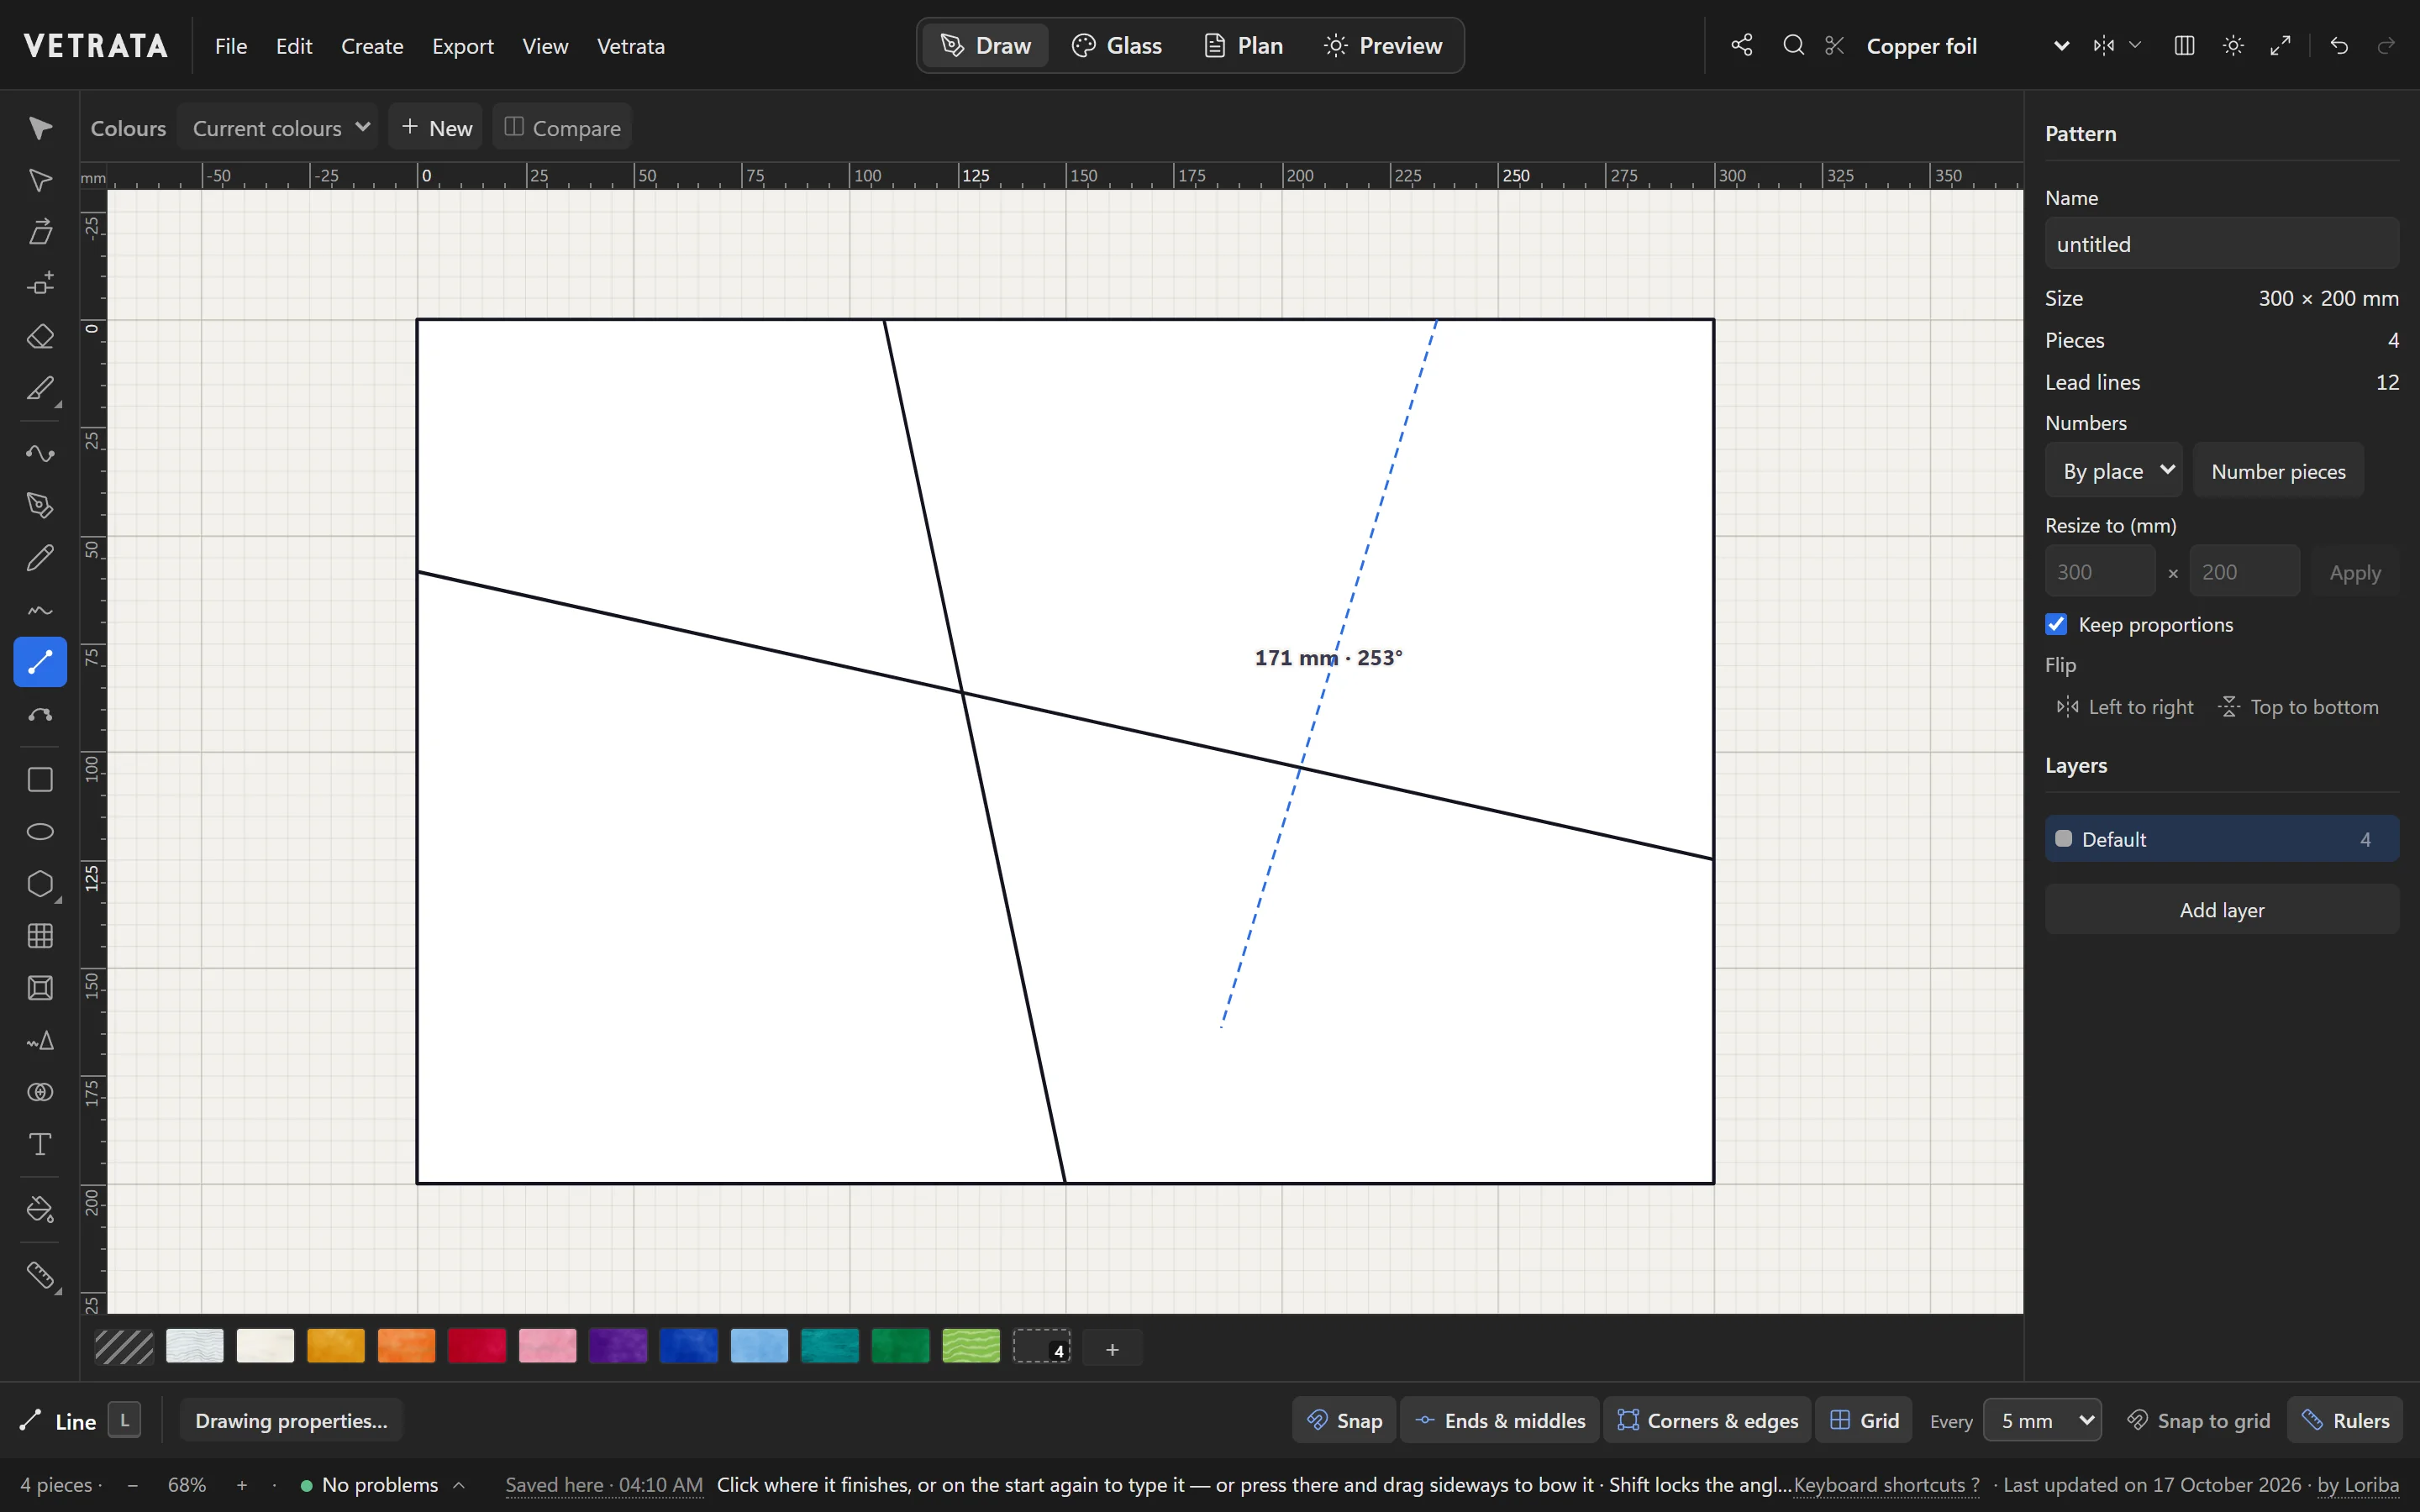The width and height of the screenshot is (2420, 1512).
Task: Open the Current colours dropdown
Action: [x=278, y=127]
